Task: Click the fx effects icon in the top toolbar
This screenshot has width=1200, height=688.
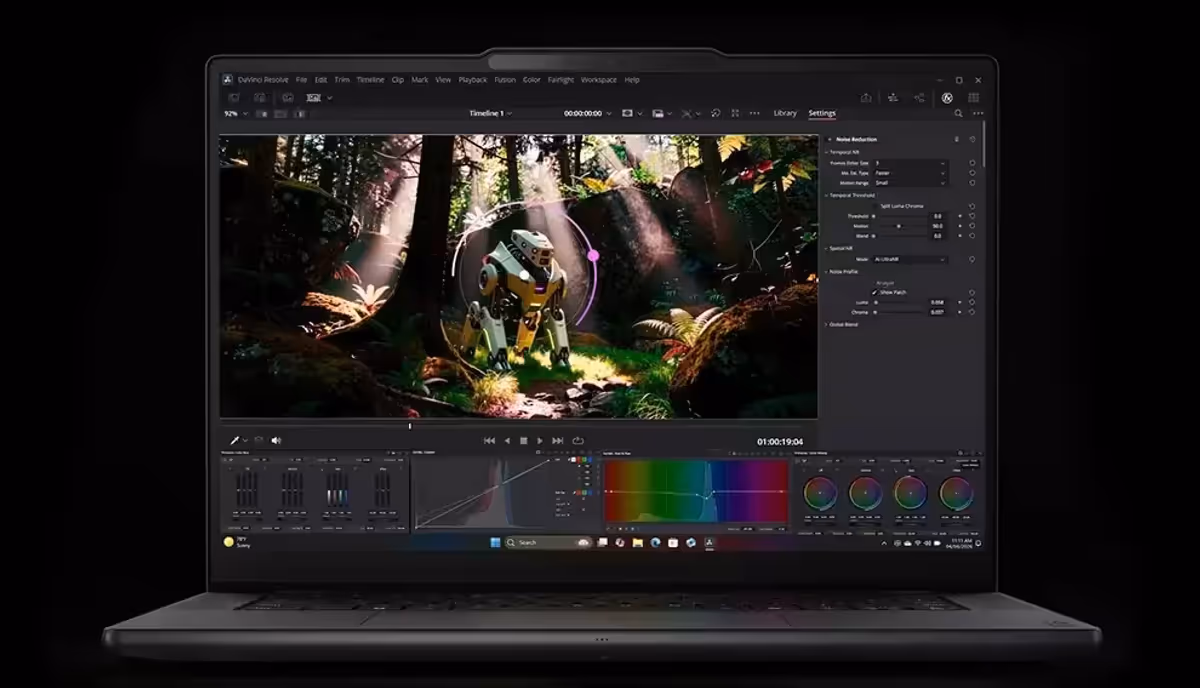Action: coord(946,97)
